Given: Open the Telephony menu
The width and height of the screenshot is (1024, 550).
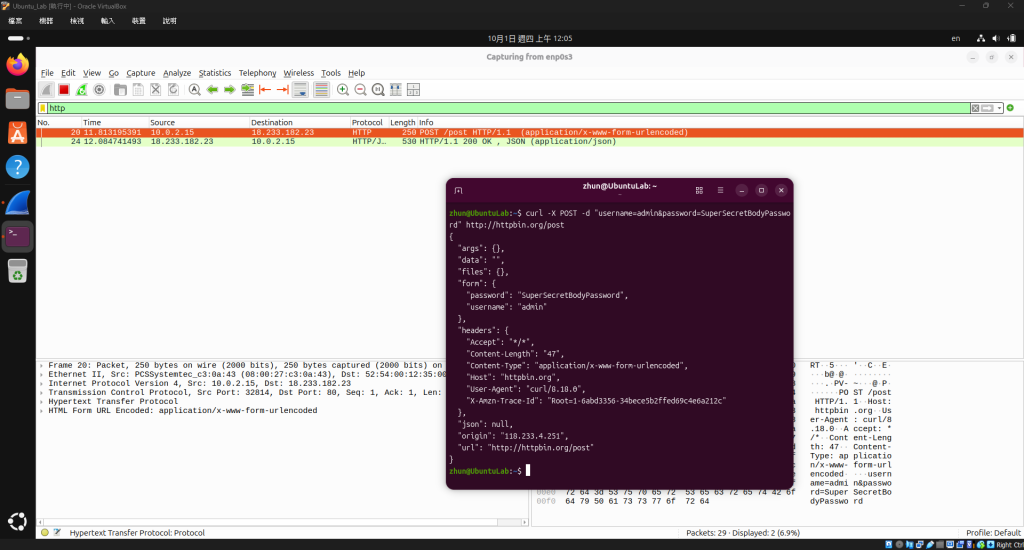Looking at the screenshot, I should pos(257,73).
